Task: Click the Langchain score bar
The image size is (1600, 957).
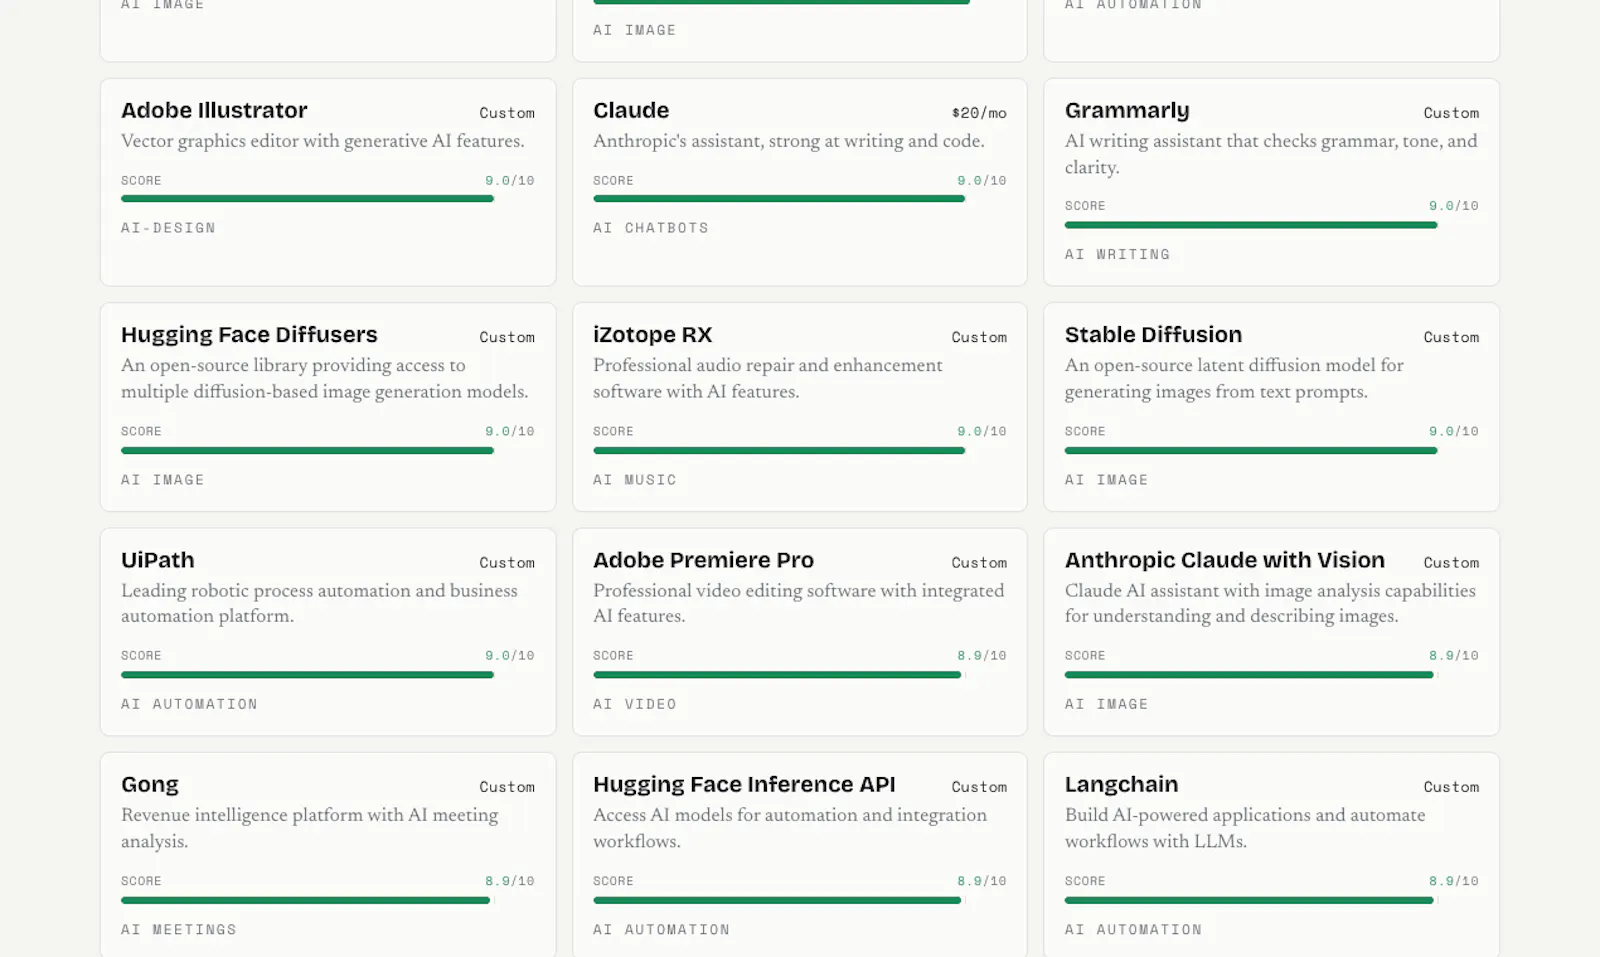Action: (x=1272, y=900)
